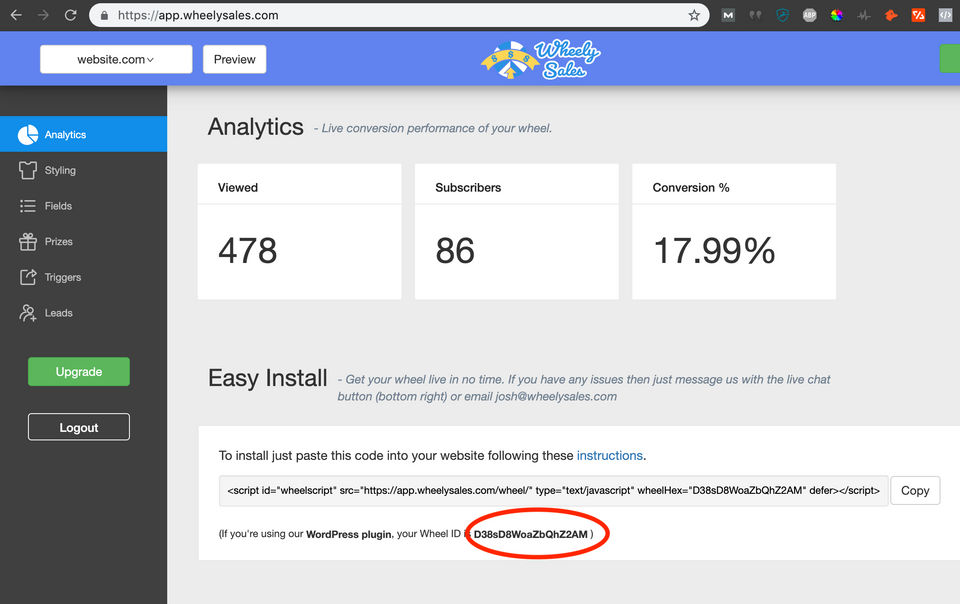The width and height of the screenshot is (960, 604).
Task: Click the Subscribers count 86
Action: (455, 251)
